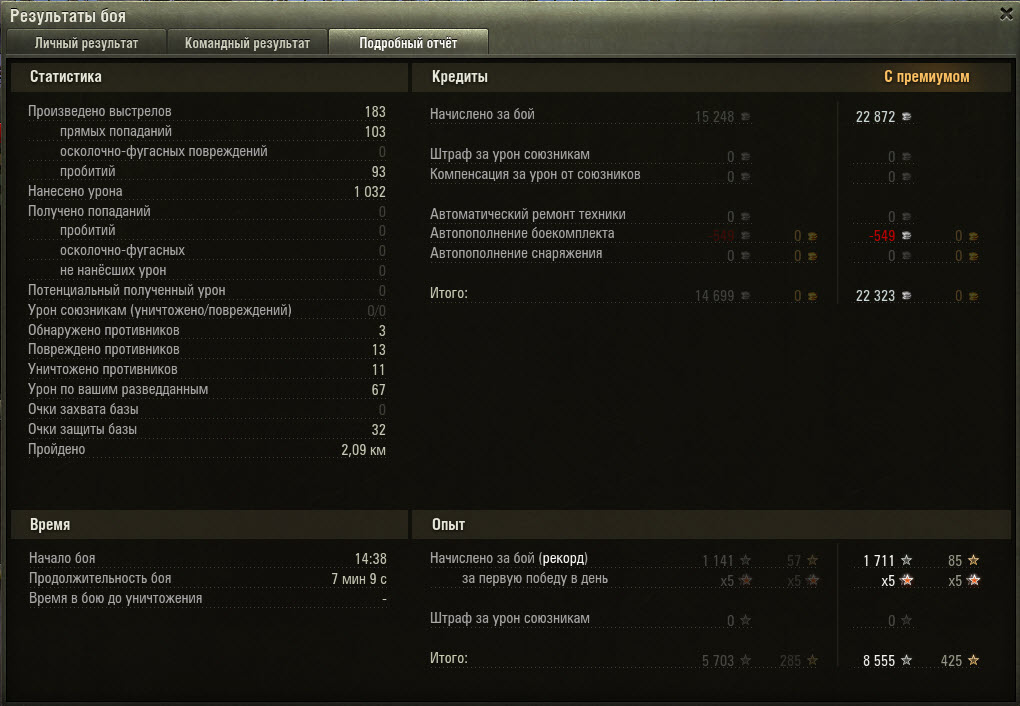Click the С премиумом column header
1020x706 pixels.
[x=926, y=77]
